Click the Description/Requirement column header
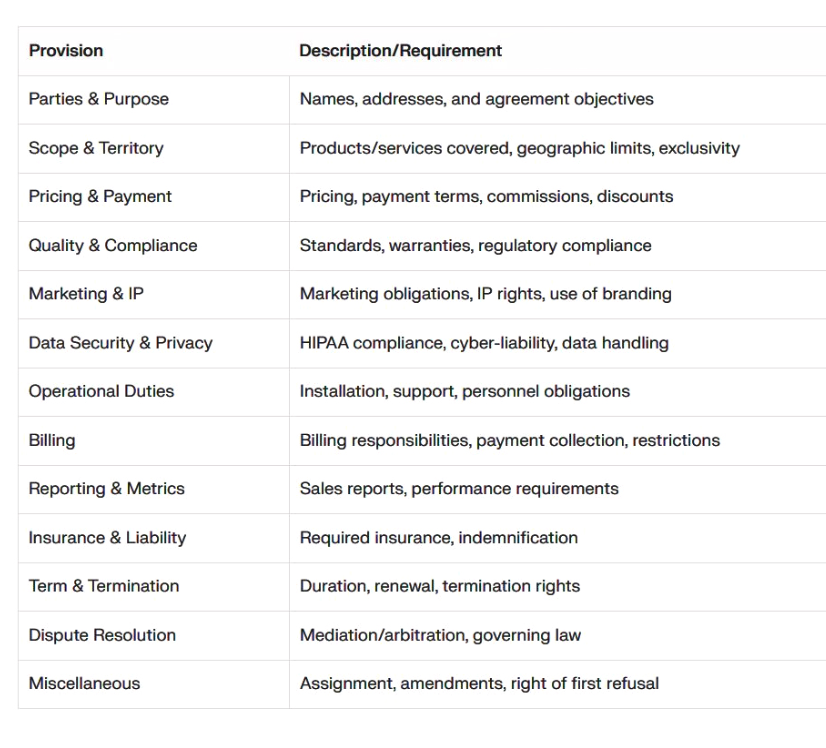This screenshot has height=748, width=826. [400, 51]
